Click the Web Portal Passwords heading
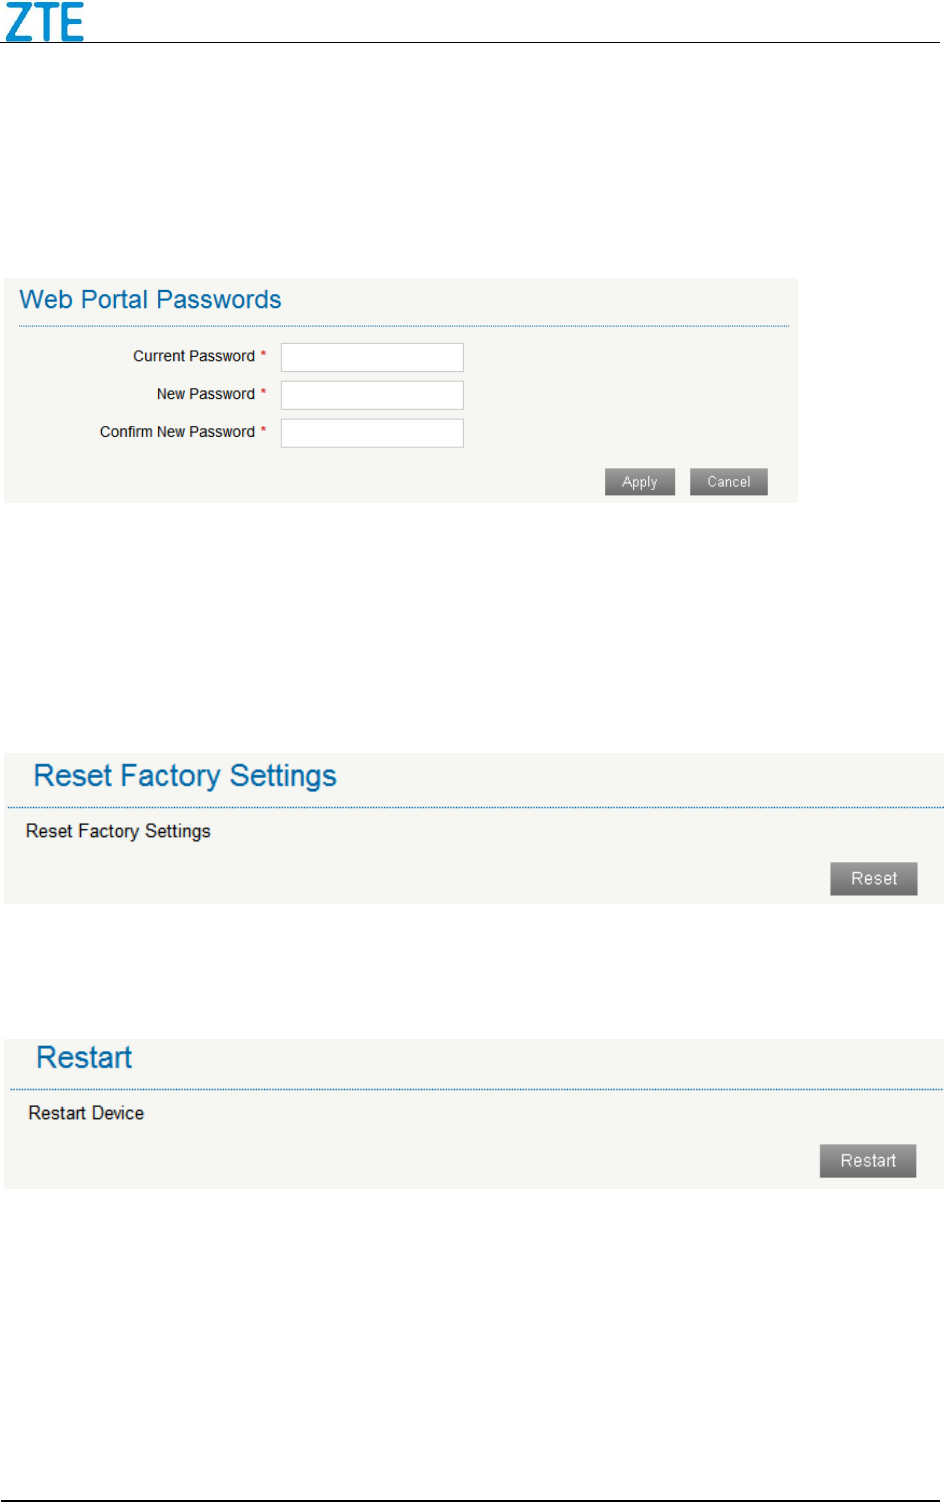 pyautogui.click(x=150, y=300)
